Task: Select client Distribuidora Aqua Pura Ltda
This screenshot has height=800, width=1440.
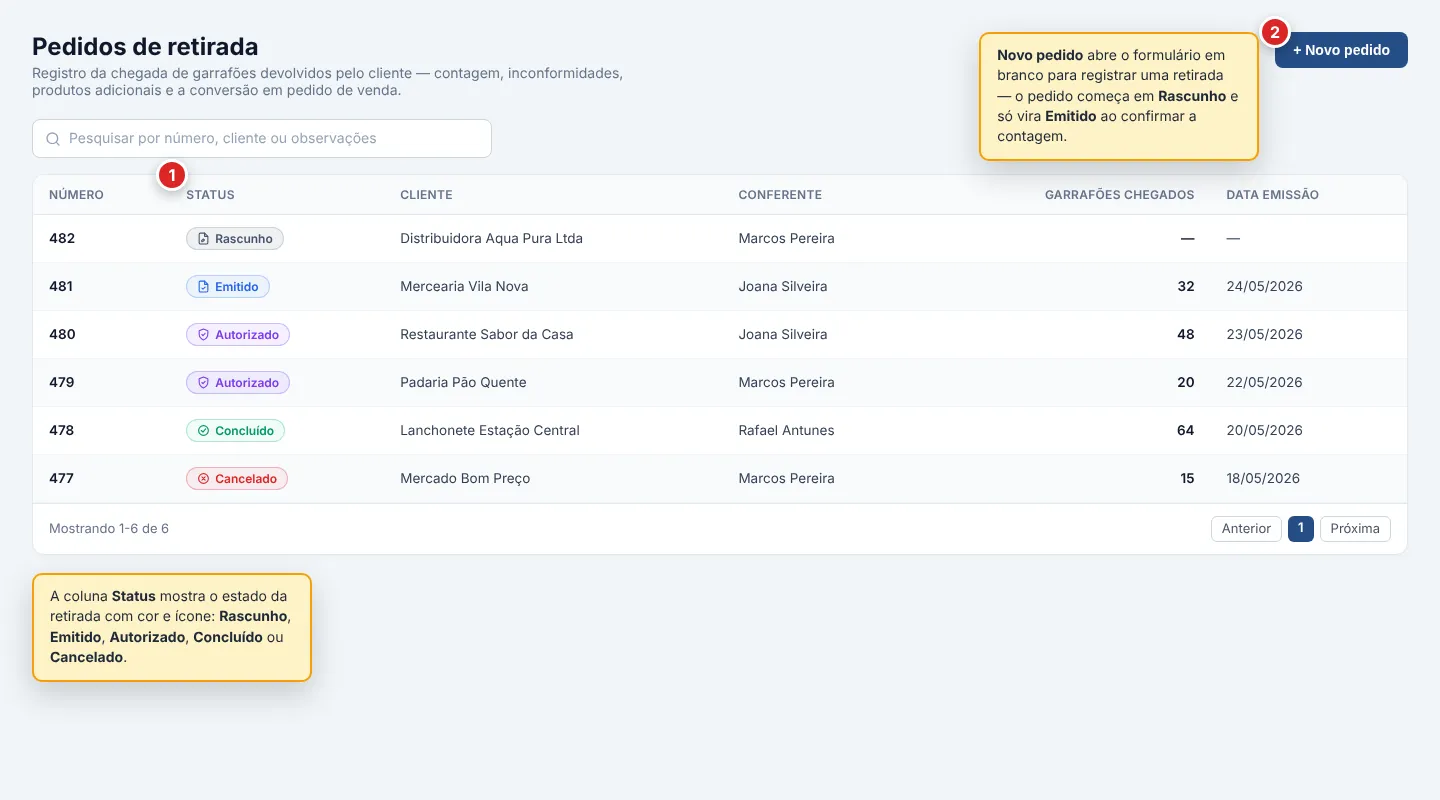Action: tap(491, 239)
